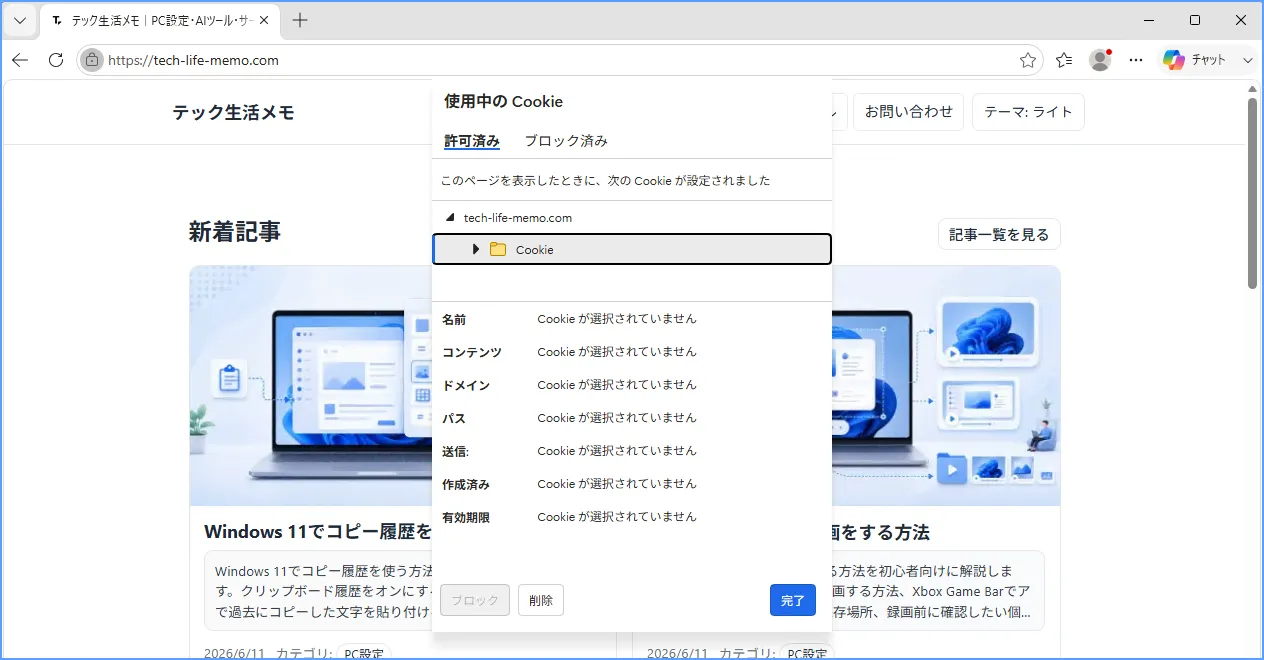Open the right-side article thumbnail image
Screen dimensions: 1264x660
tap(946, 386)
